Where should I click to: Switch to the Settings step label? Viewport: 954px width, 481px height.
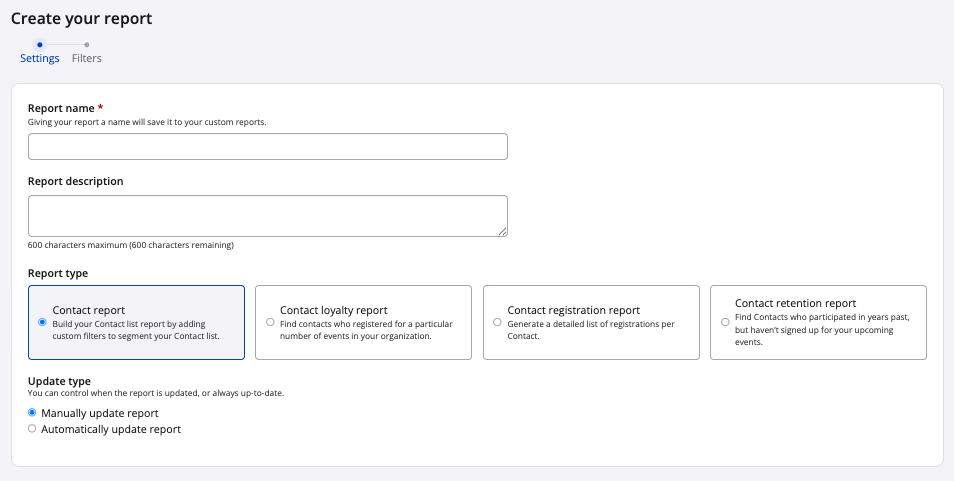[x=40, y=58]
